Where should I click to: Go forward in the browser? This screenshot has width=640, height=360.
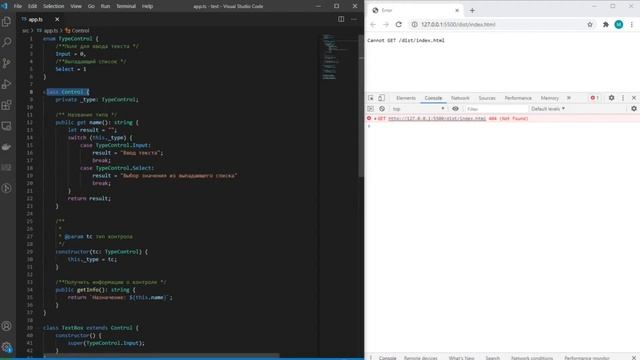coord(386,24)
